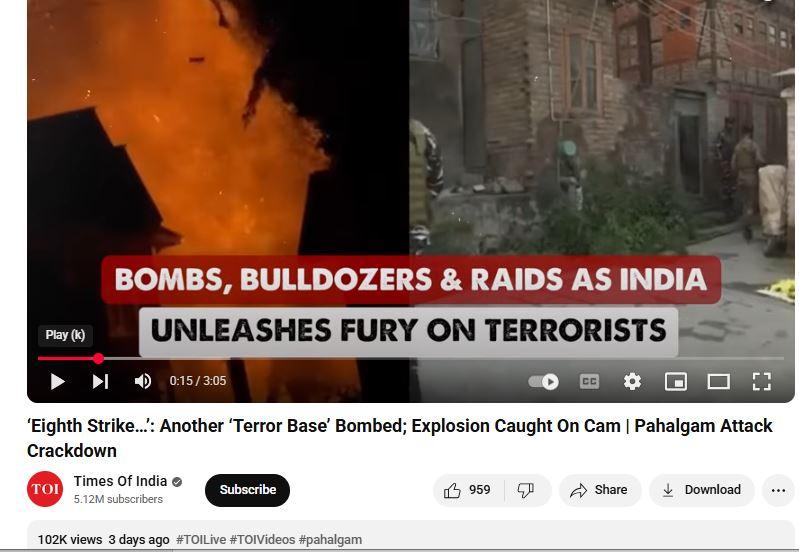This screenshot has width=799, height=552.
Task: Open more actions three-dot menu
Action: point(778,490)
